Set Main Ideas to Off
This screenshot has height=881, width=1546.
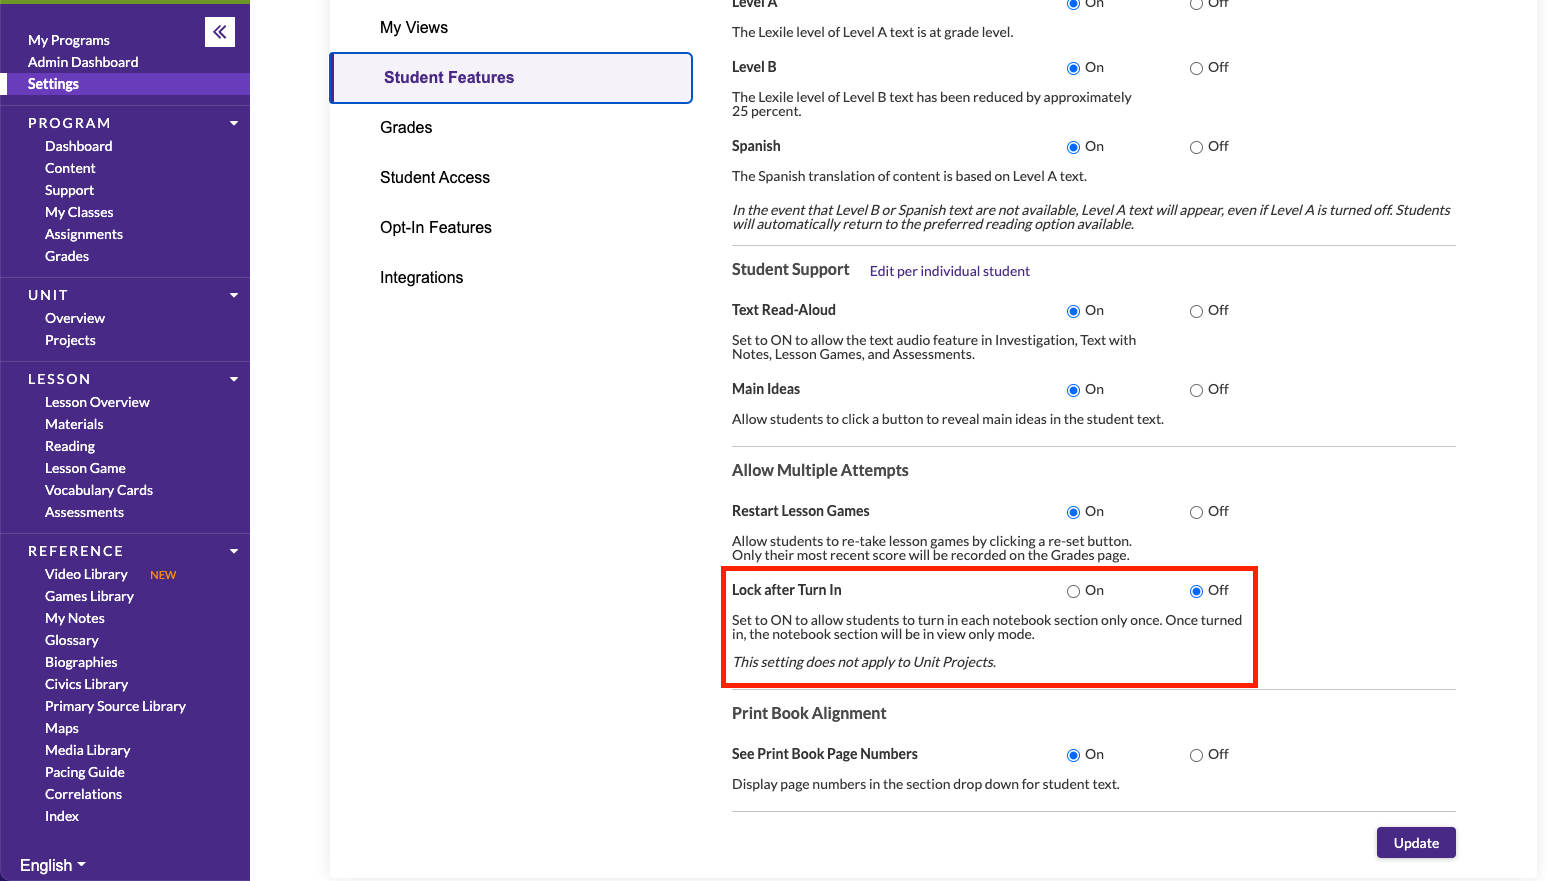click(1196, 390)
